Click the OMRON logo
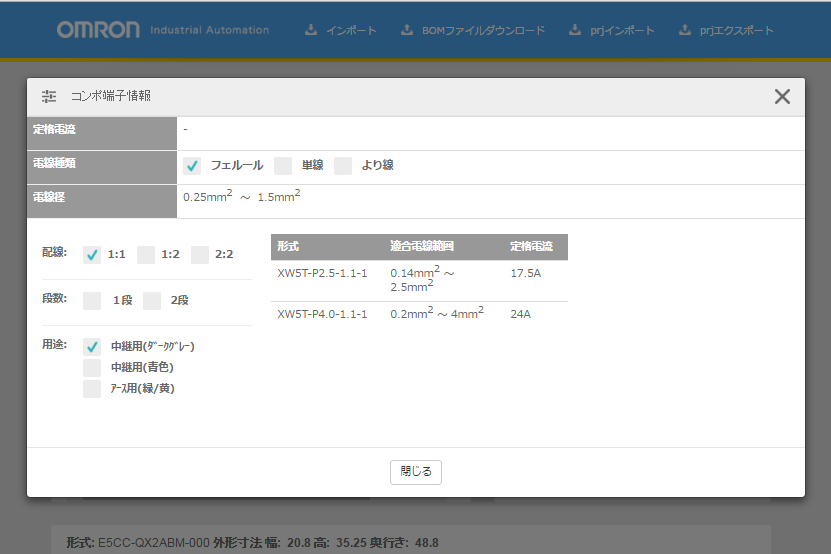The width and height of the screenshot is (831, 554). [99, 30]
